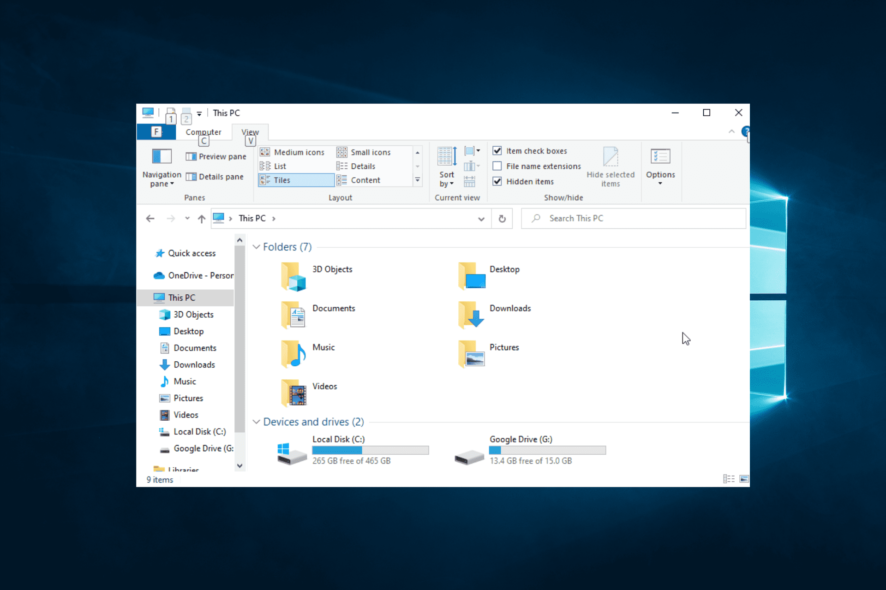Open the Group by dropdown icon
This screenshot has height=590, width=886.
[x=472, y=151]
